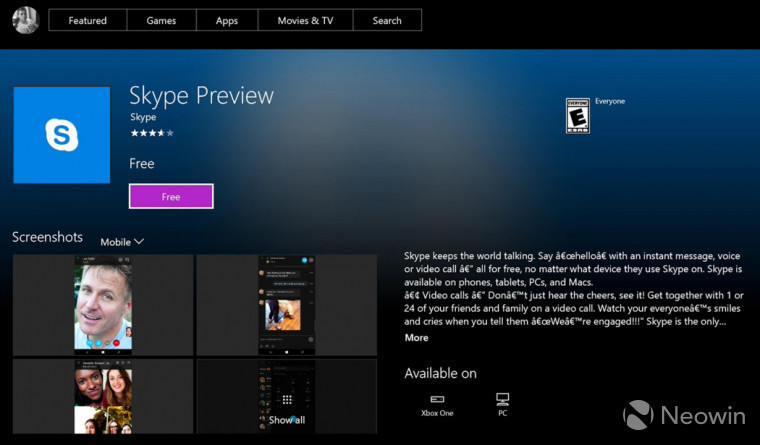Open the chat conversation screenshot
The image size is (760, 445).
point(287,305)
